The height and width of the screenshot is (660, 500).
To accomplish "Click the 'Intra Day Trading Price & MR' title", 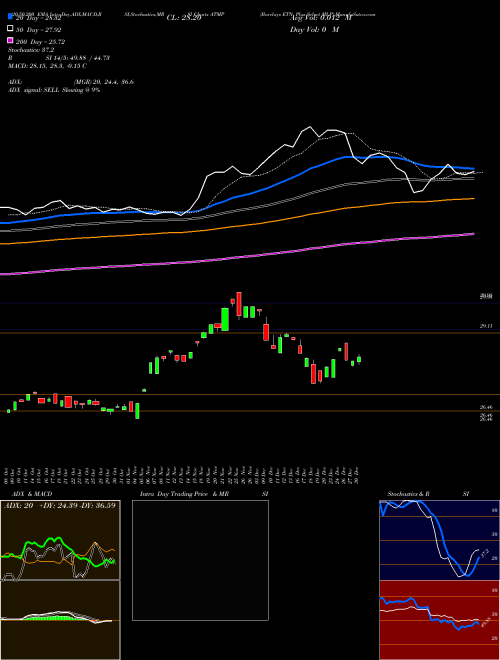I will [x=184, y=494].
